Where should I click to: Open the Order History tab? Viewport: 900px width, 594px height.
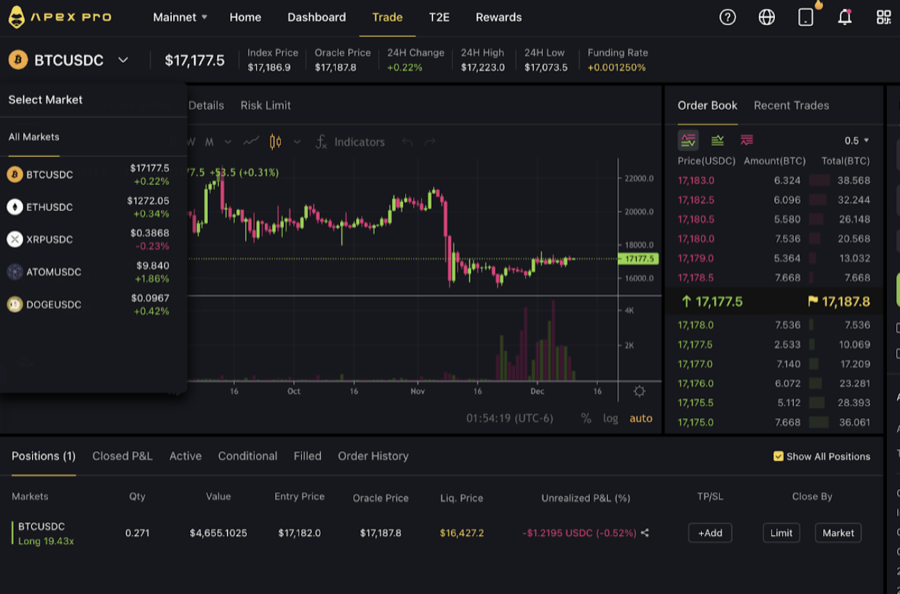pyautogui.click(x=373, y=456)
